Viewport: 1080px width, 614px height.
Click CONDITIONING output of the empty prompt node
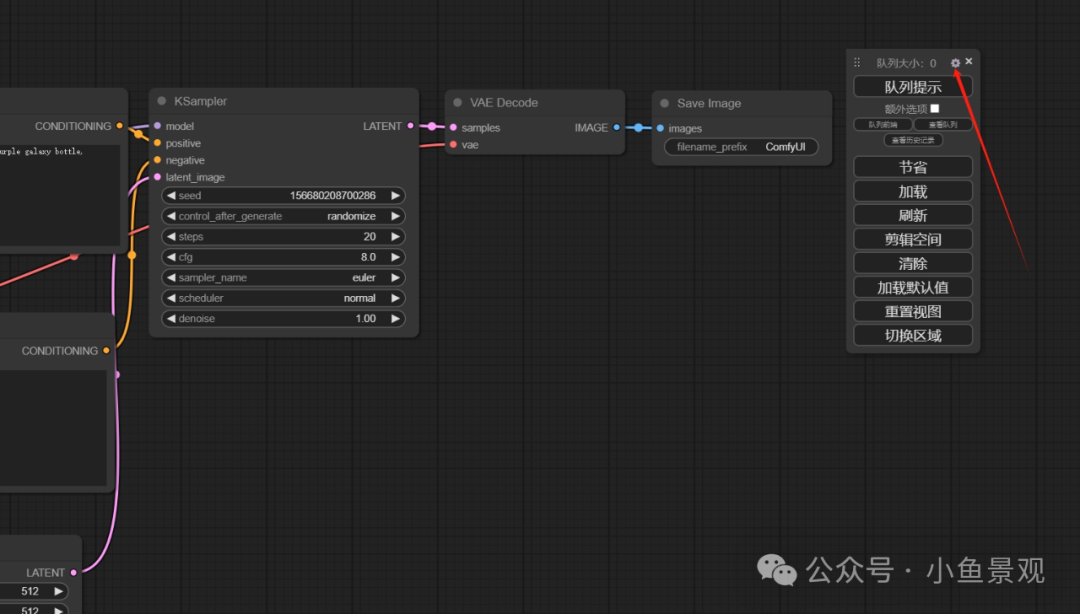[x=106, y=350]
